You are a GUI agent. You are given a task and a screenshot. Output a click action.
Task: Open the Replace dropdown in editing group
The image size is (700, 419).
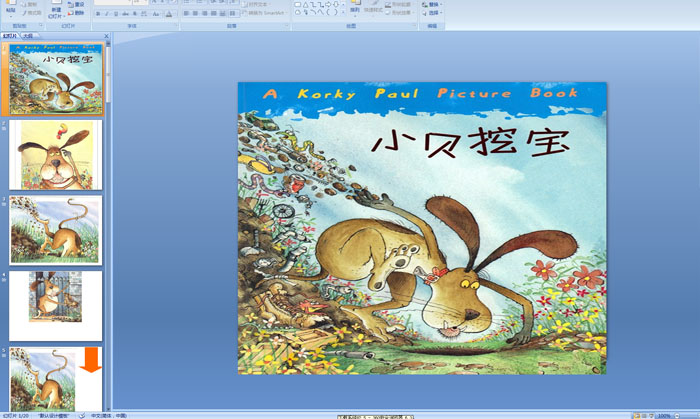pyautogui.click(x=432, y=4)
